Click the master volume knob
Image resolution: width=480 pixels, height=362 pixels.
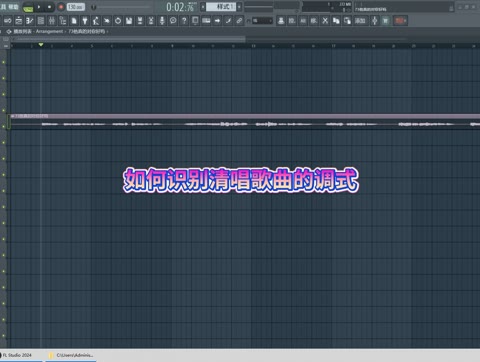(94, 7)
